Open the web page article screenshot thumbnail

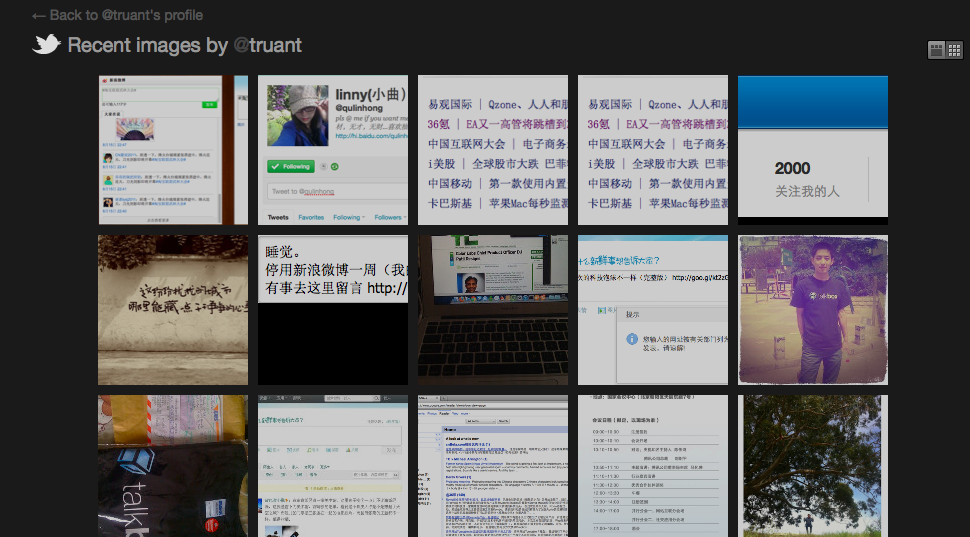pos(493,466)
